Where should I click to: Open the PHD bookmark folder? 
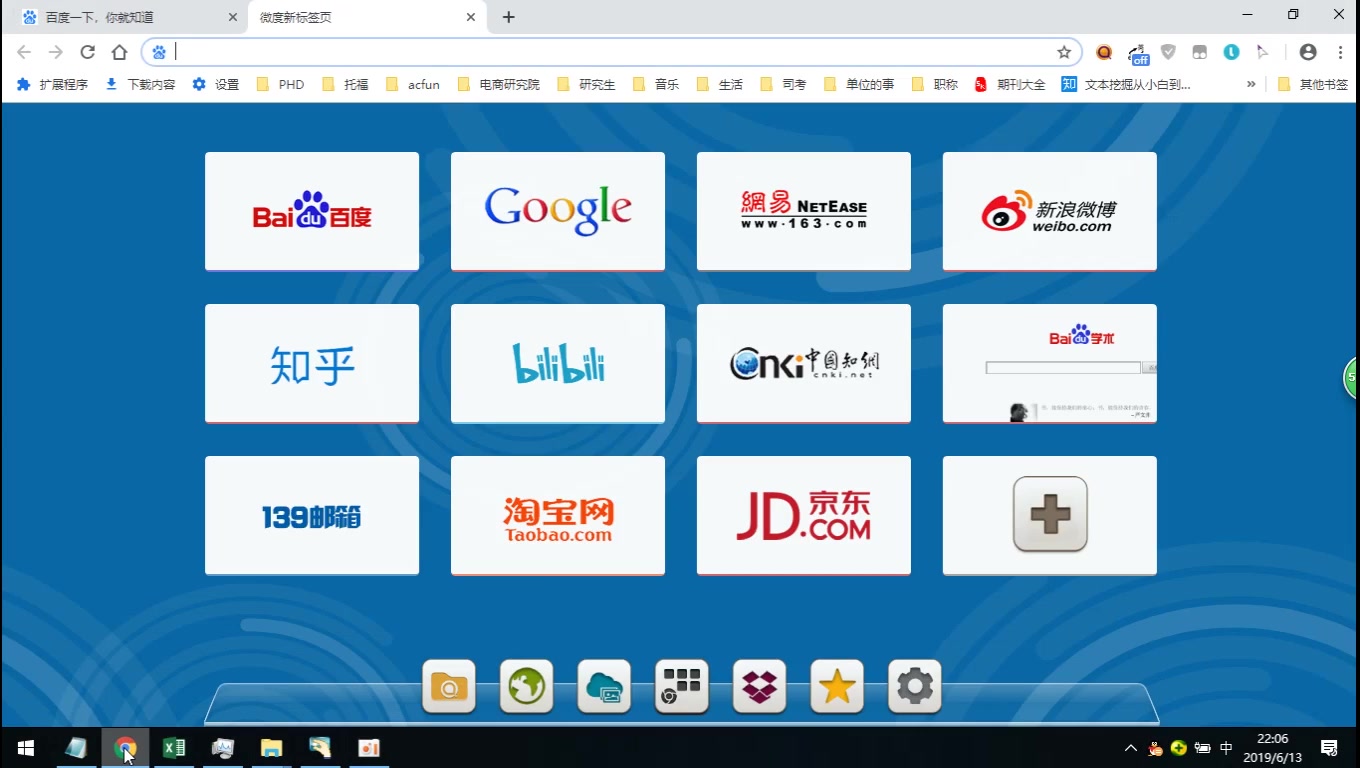click(281, 84)
